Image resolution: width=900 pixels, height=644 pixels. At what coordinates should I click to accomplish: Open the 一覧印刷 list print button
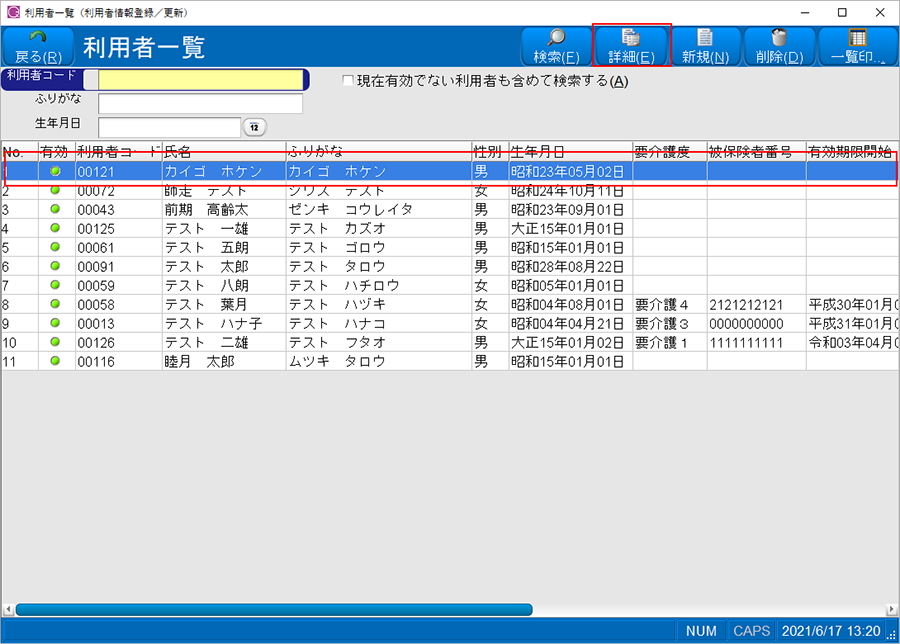[x=858, y=46]
